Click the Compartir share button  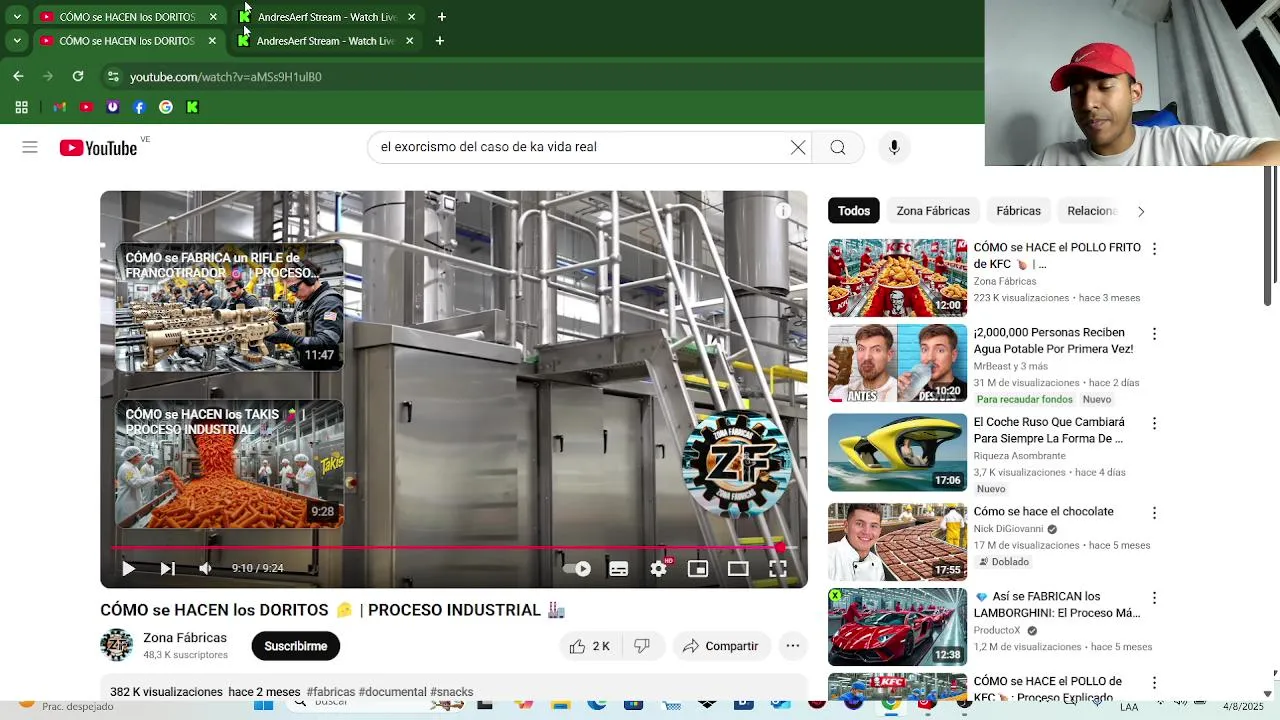click(x=720, y=646)
